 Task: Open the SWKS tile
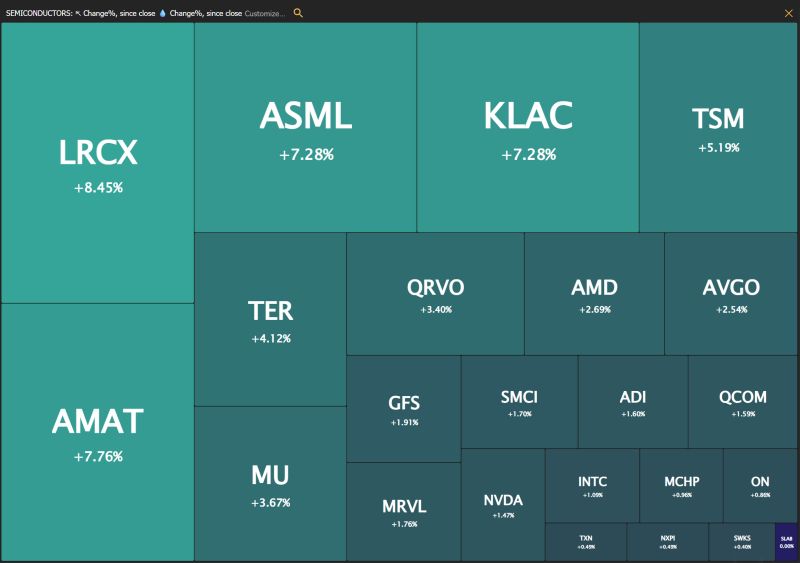(742, 542)
